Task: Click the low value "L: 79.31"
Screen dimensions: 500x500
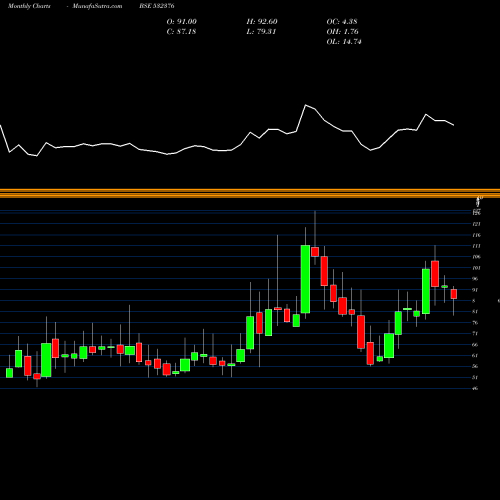Action: 261,32
